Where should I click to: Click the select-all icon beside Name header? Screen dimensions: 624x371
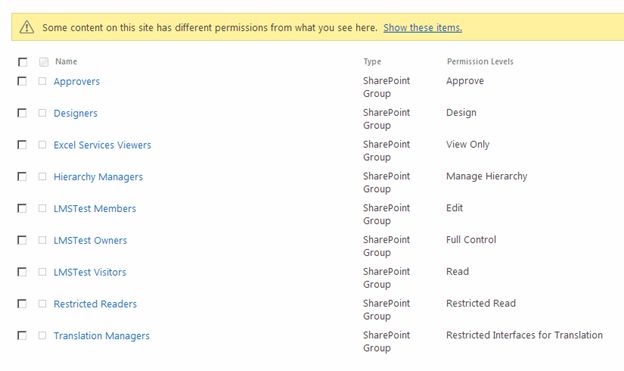[44, 62]
